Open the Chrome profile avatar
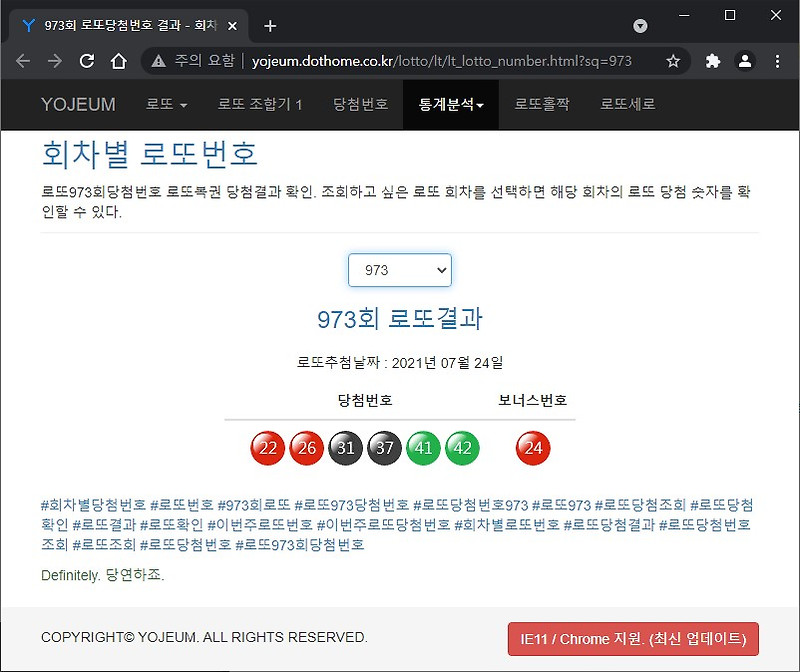Image resolution: width=800 pixels, height=672 pixels. [x=745, y=61]
